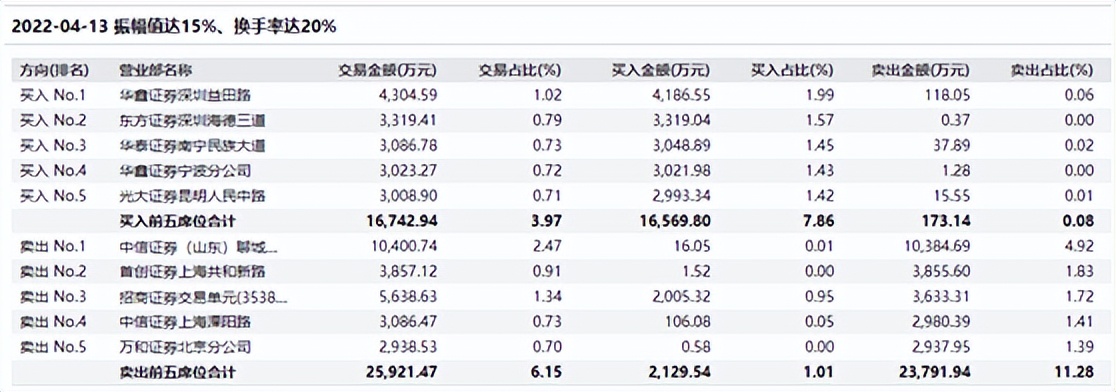Open the 光大证券昆明人民中路 brokerage link

point(192,196)
